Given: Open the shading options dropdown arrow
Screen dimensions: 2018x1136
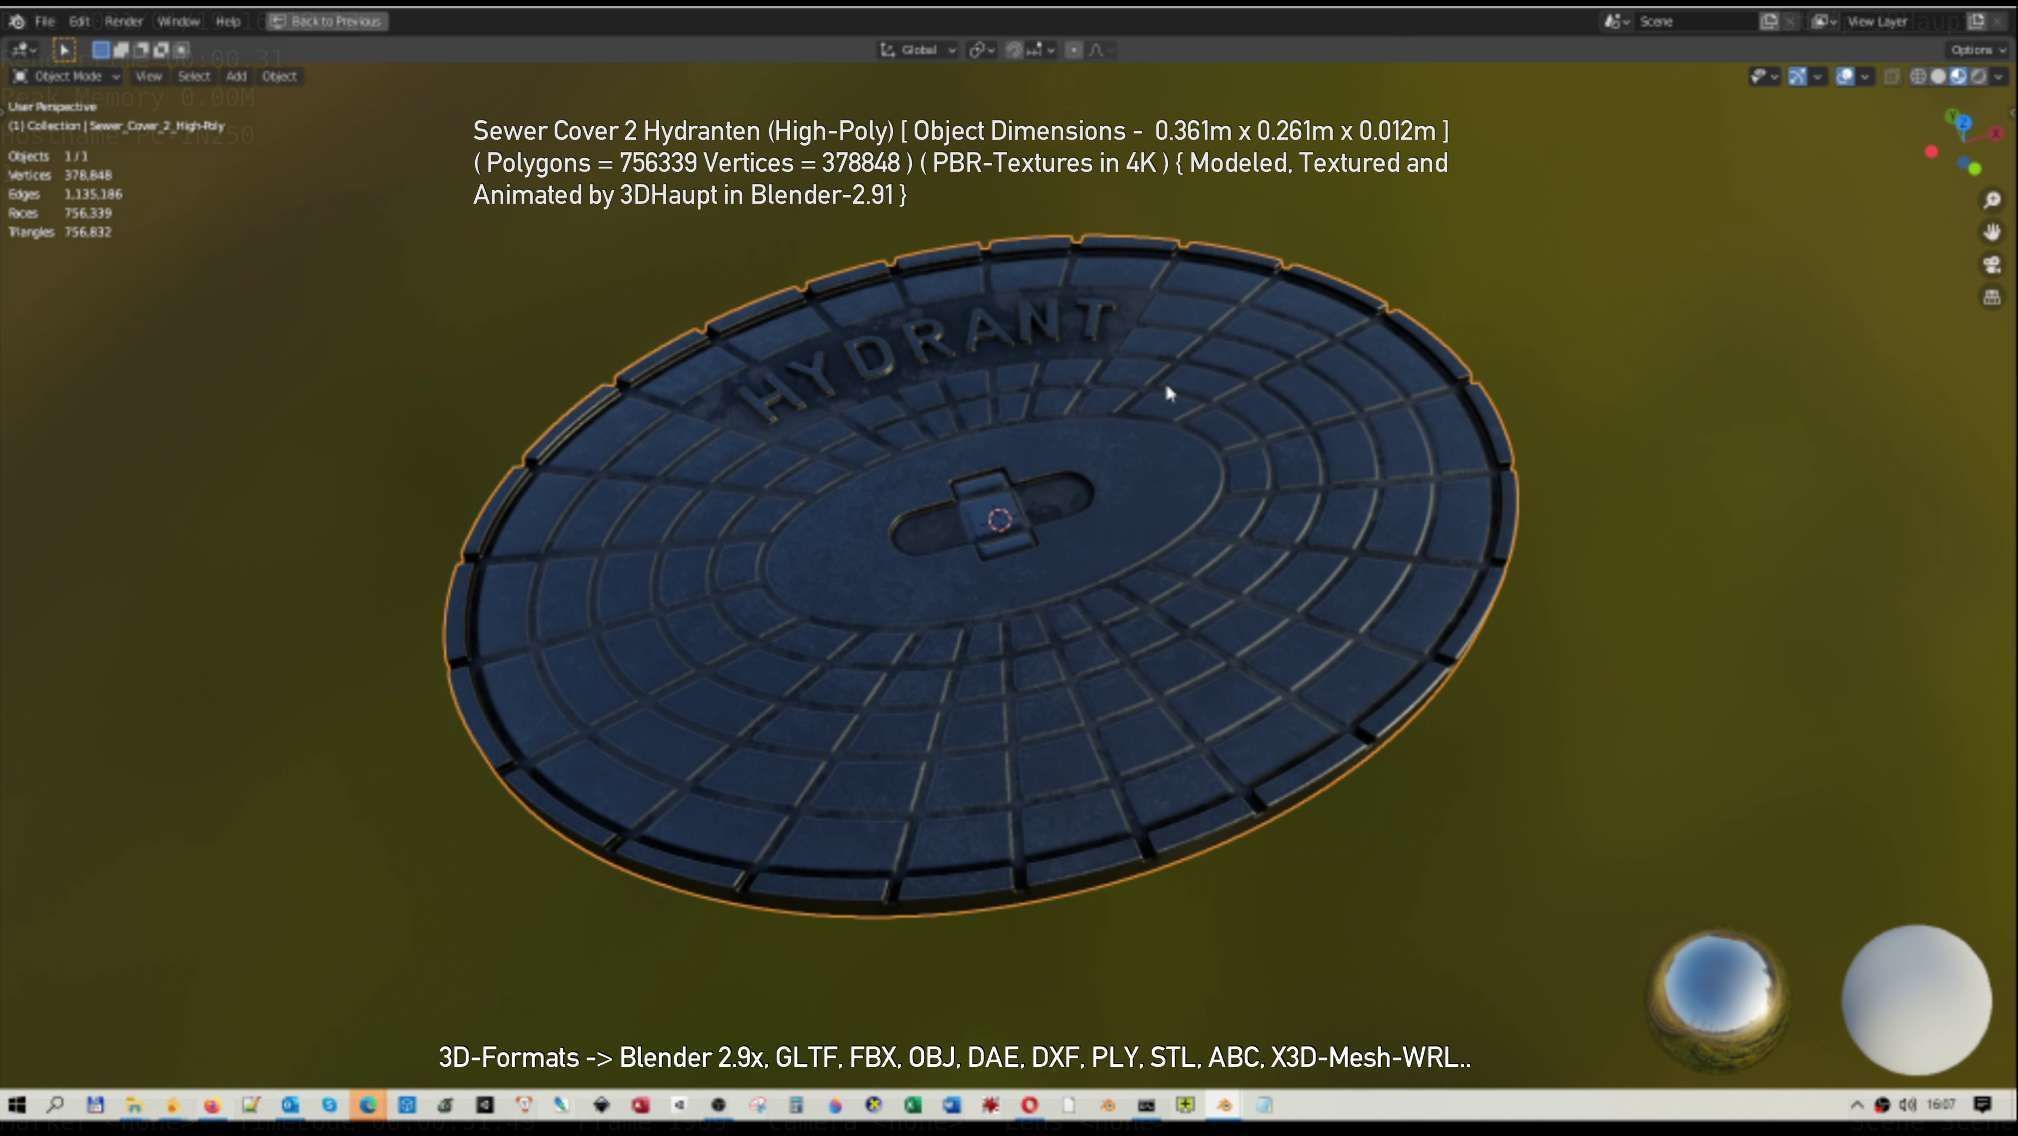Looking at the screenshot, I should [x=1998, y=76].
